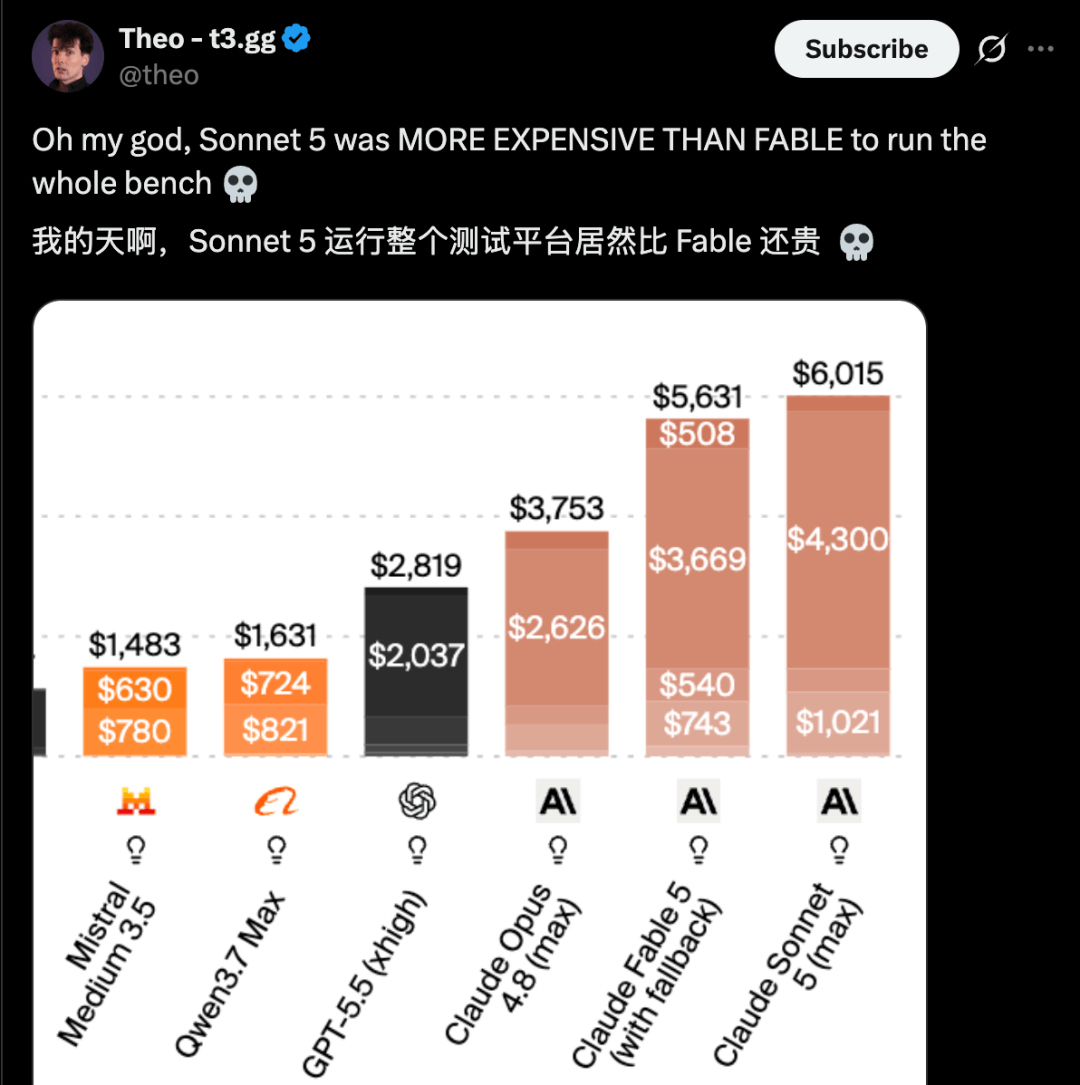Viewport: 1080px width, 1085px height.
Task: Click the Anthropic logo above Claude Opus 4.8
Action: pyautogui.click(x=558, y=801)
